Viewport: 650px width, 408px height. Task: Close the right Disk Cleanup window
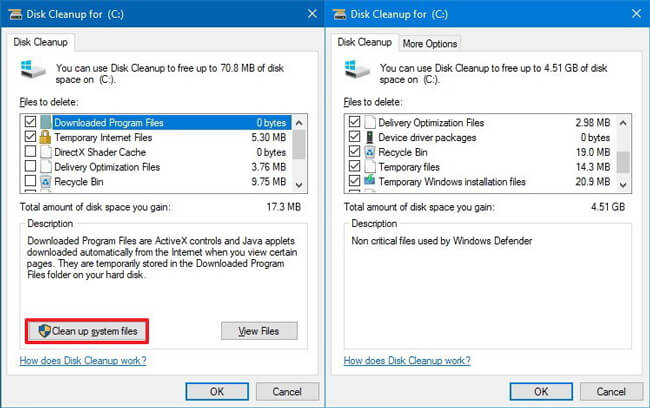pyautogui.click(x=636, y=14)
